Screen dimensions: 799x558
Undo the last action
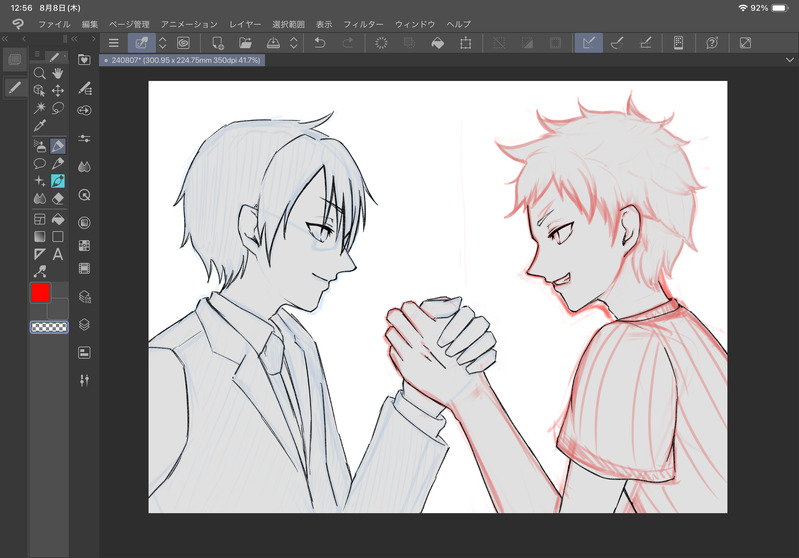[x=320, y=43]
